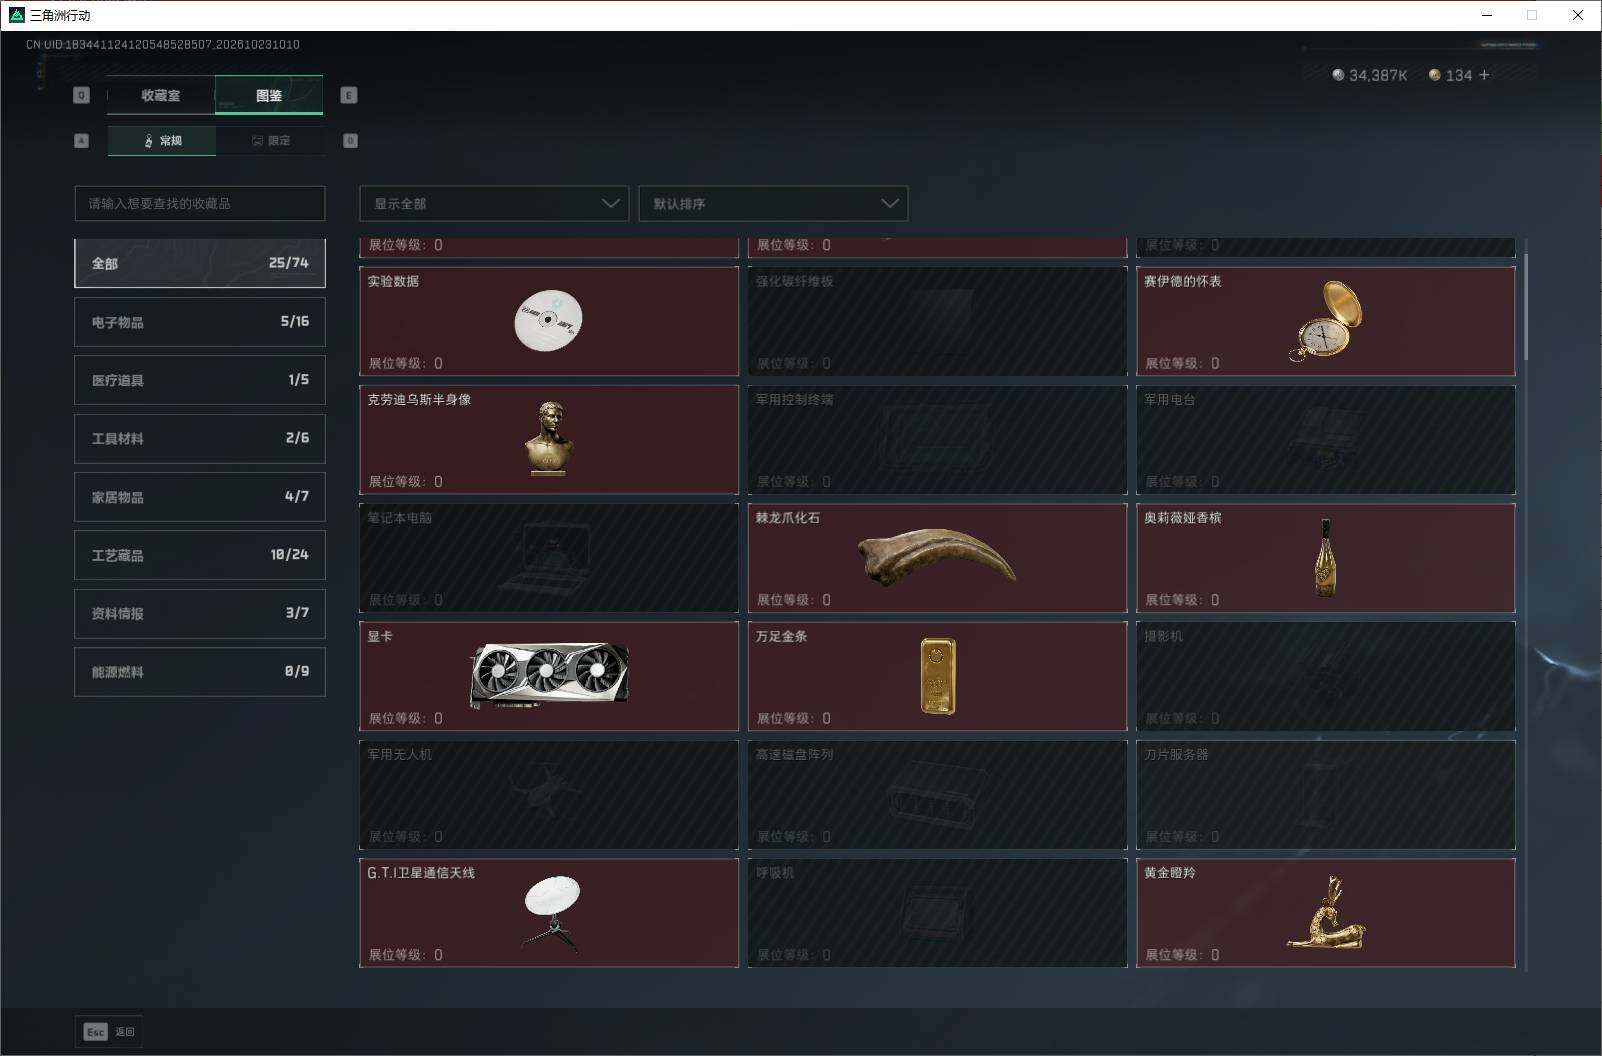This screenshot has height=1056, width=1602.
Task: Open the 家居物品 category
Action: click(200, 497)
